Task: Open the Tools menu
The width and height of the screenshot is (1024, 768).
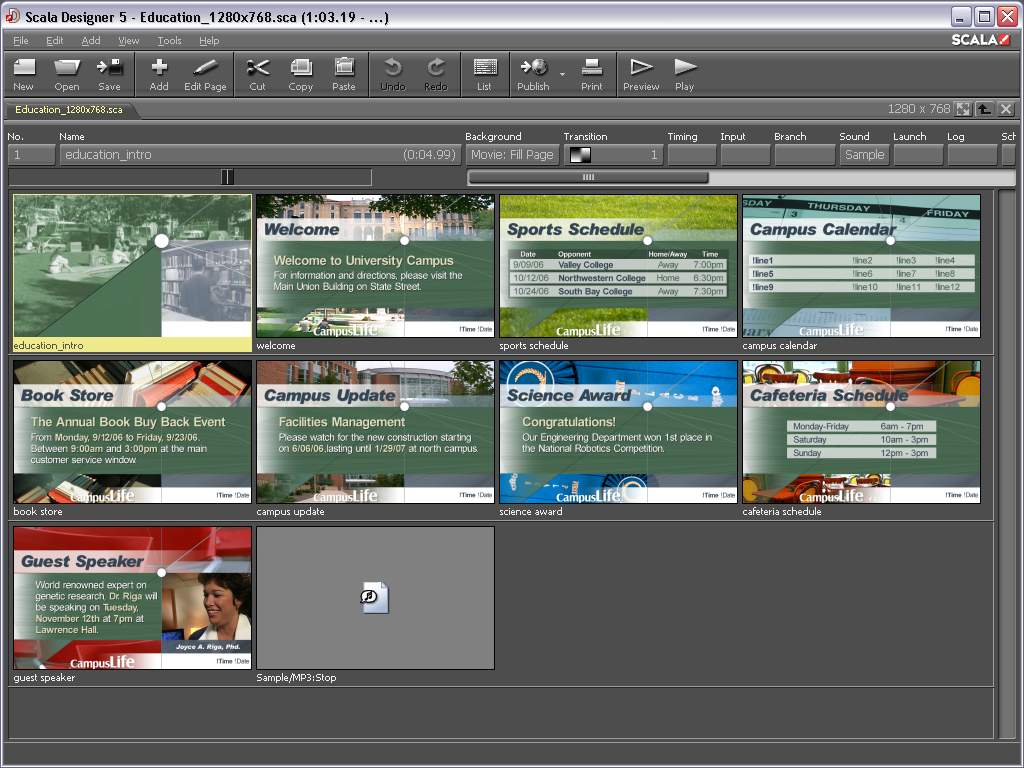Action: point(169,41)
